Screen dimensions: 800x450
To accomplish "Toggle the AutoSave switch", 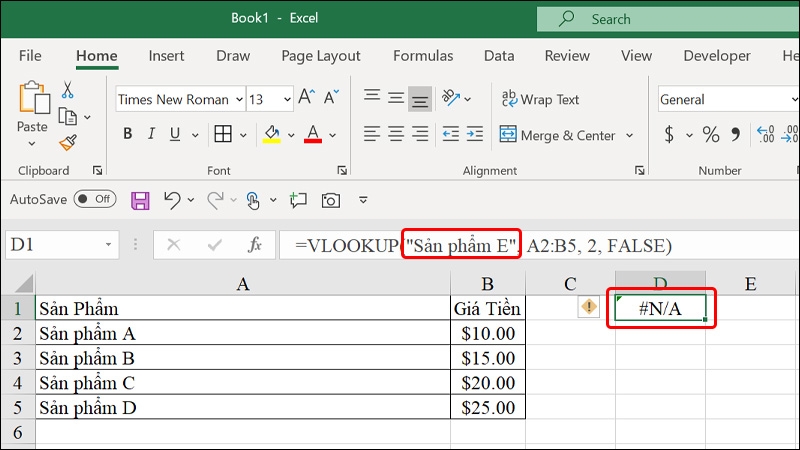I will [x=95, y=200].
